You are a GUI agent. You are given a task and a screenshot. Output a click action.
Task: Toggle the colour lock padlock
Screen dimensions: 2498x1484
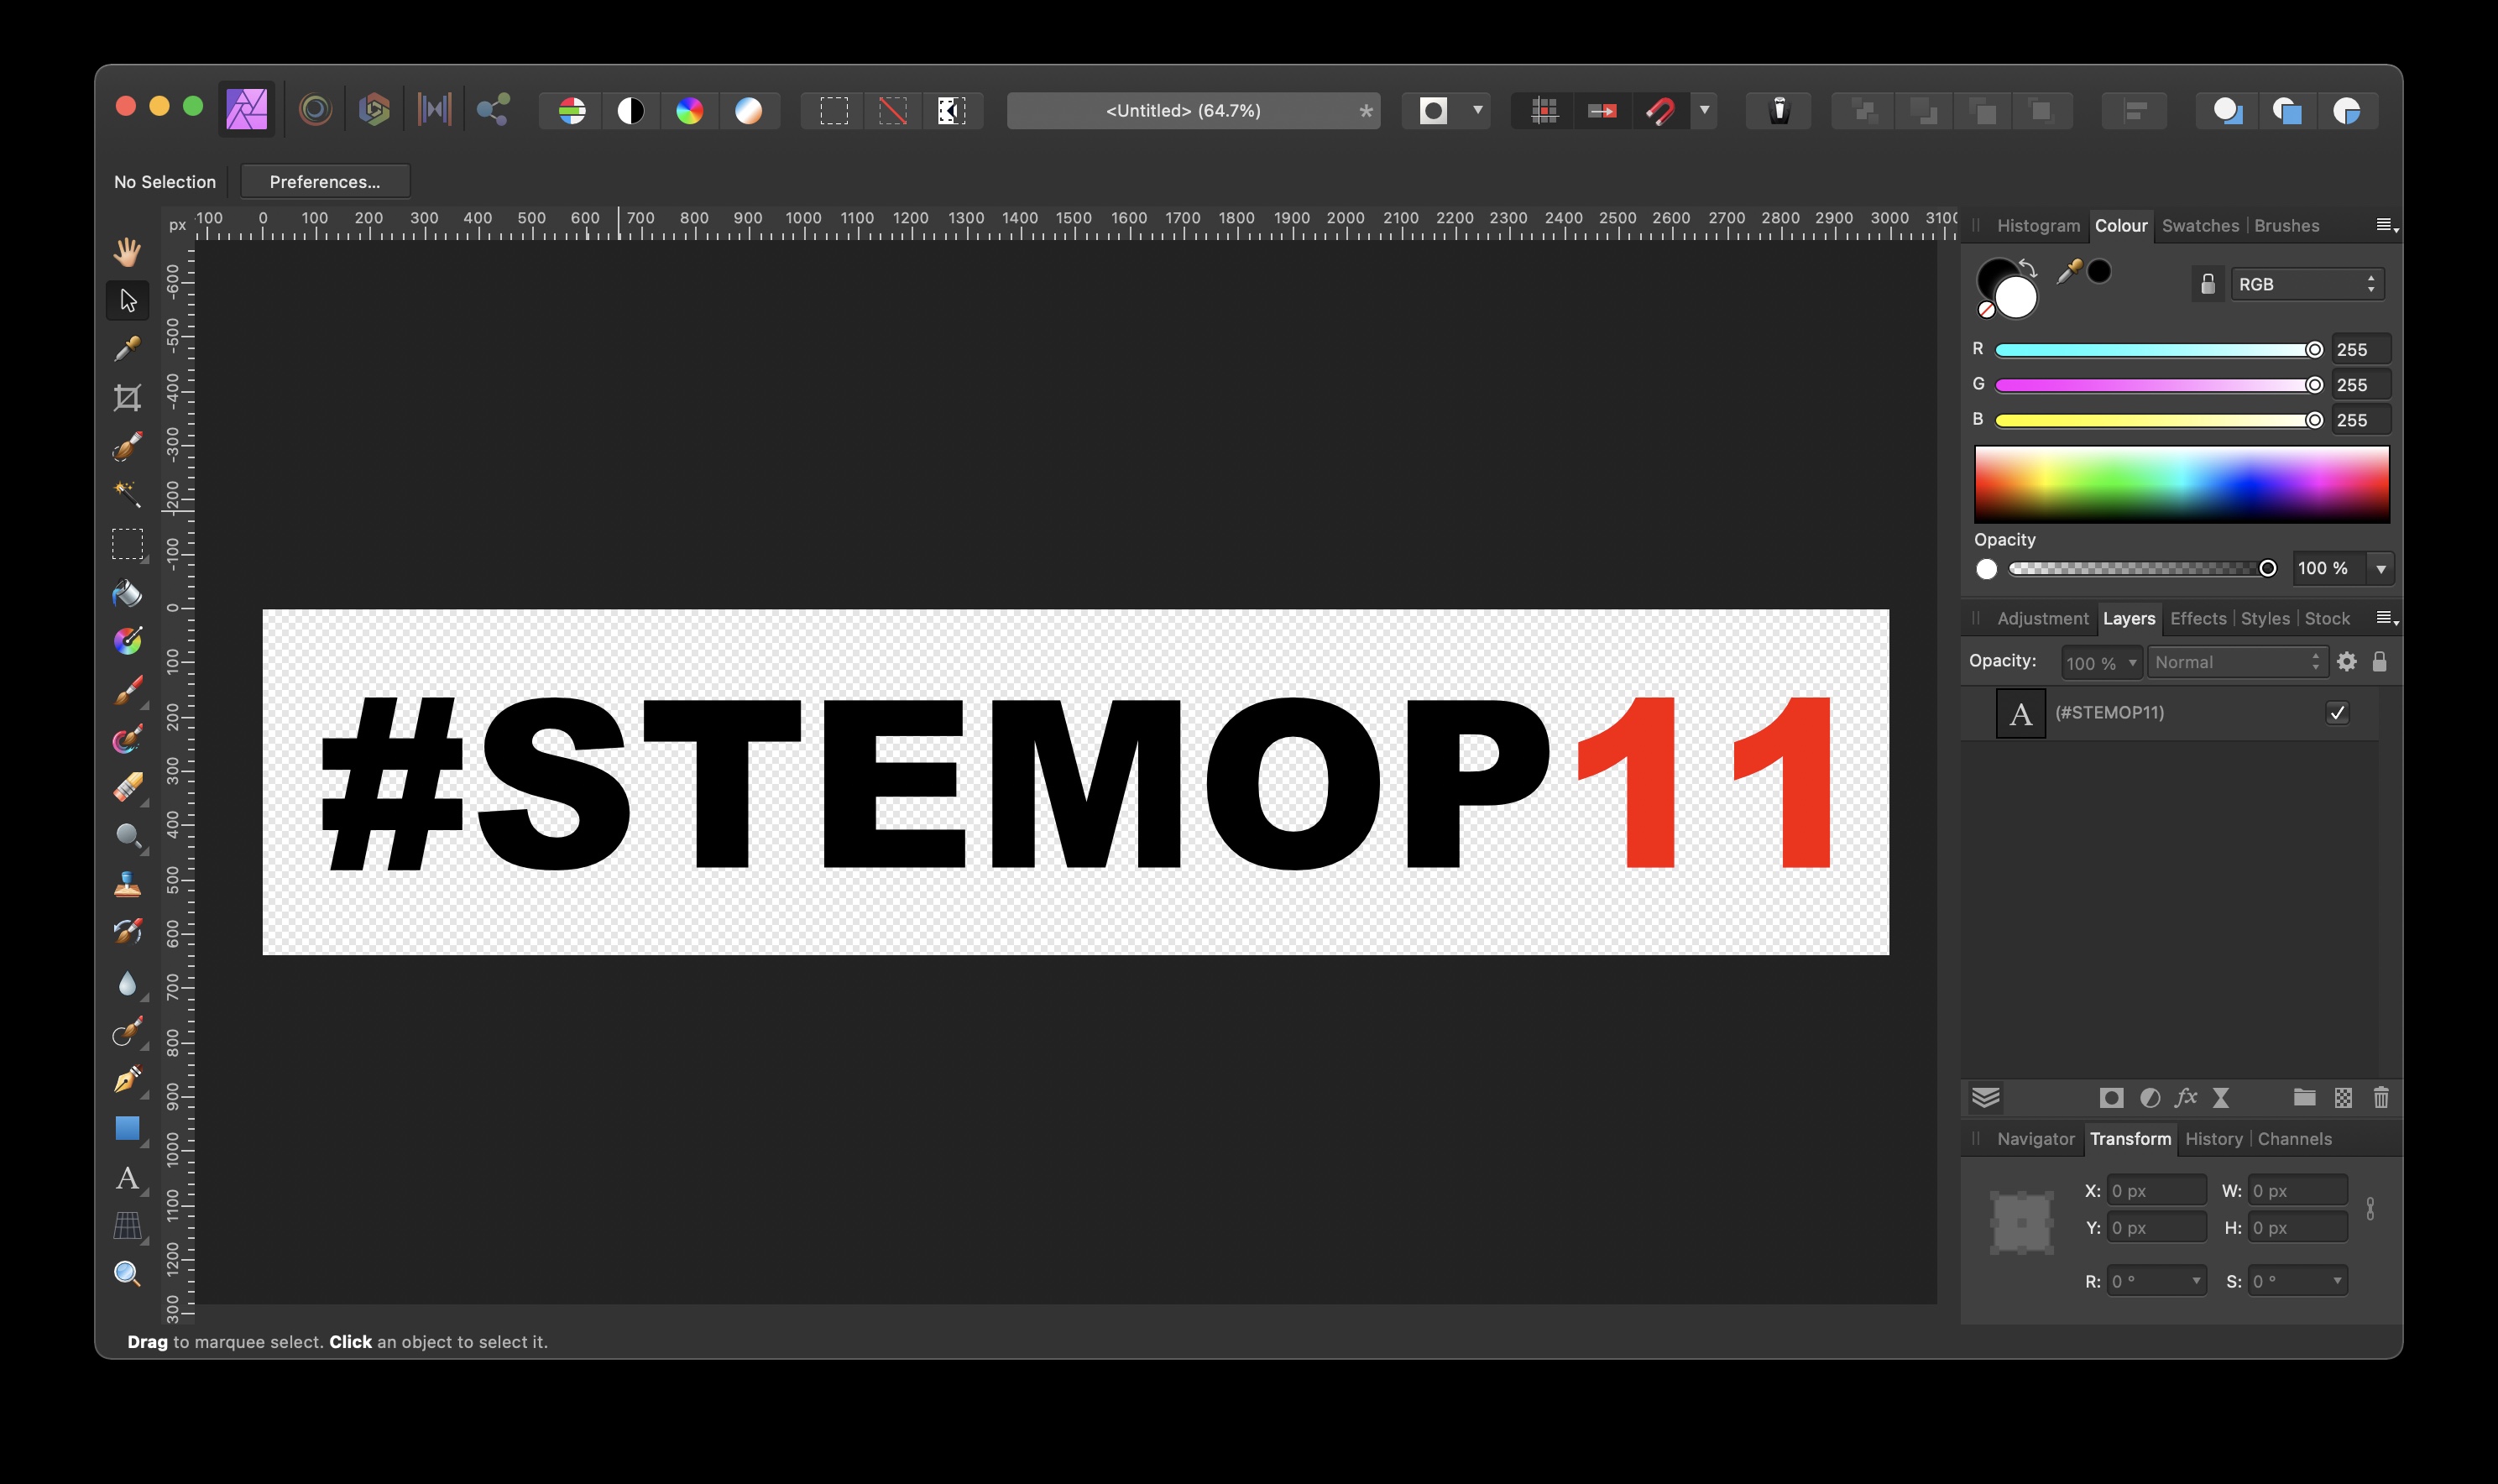point(2207,284)
